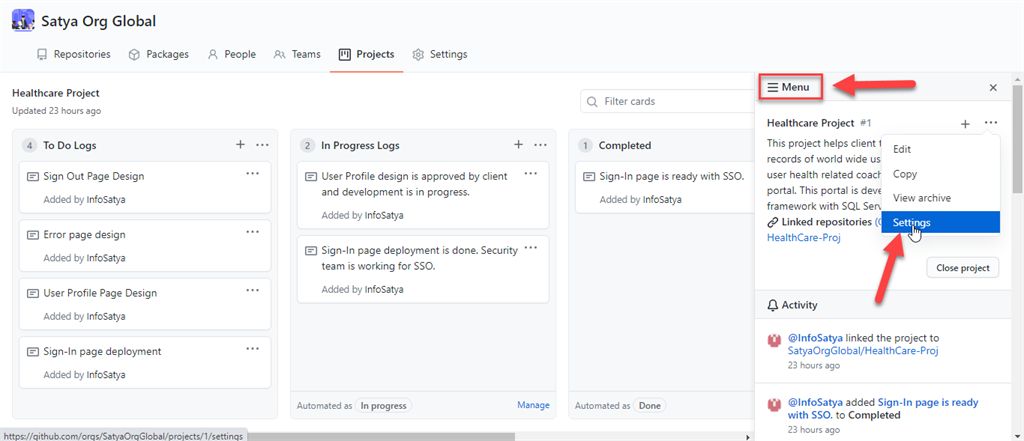Open organization Settings tab
This screenshot has width=1024, height=441.
(x=440, y=54)
